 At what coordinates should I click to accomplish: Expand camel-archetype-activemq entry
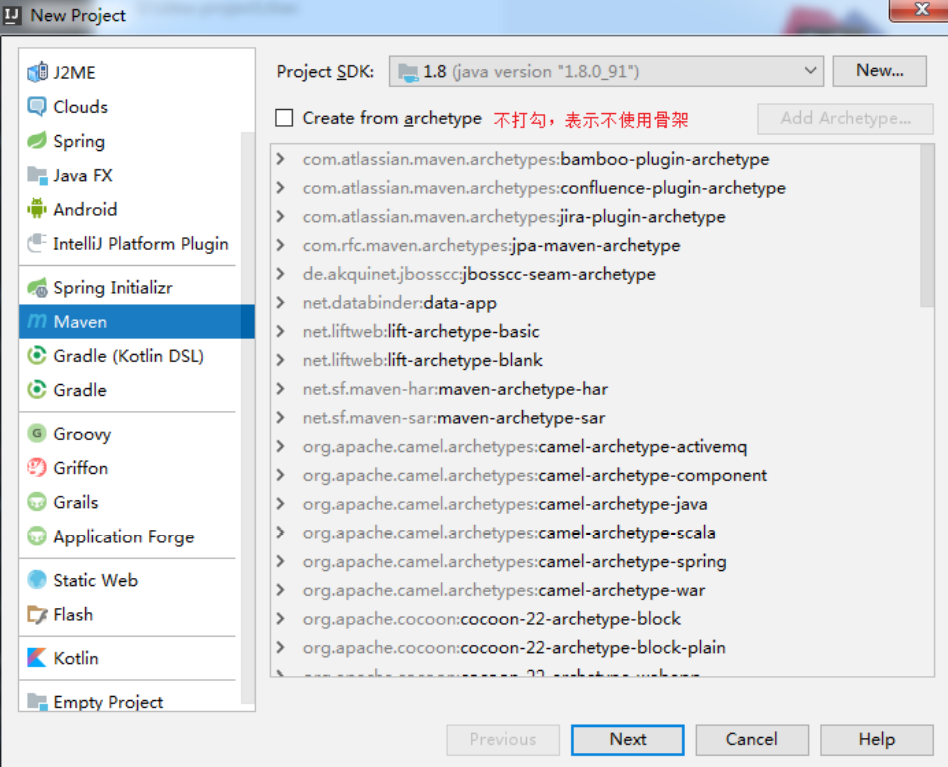coord(281,446)
